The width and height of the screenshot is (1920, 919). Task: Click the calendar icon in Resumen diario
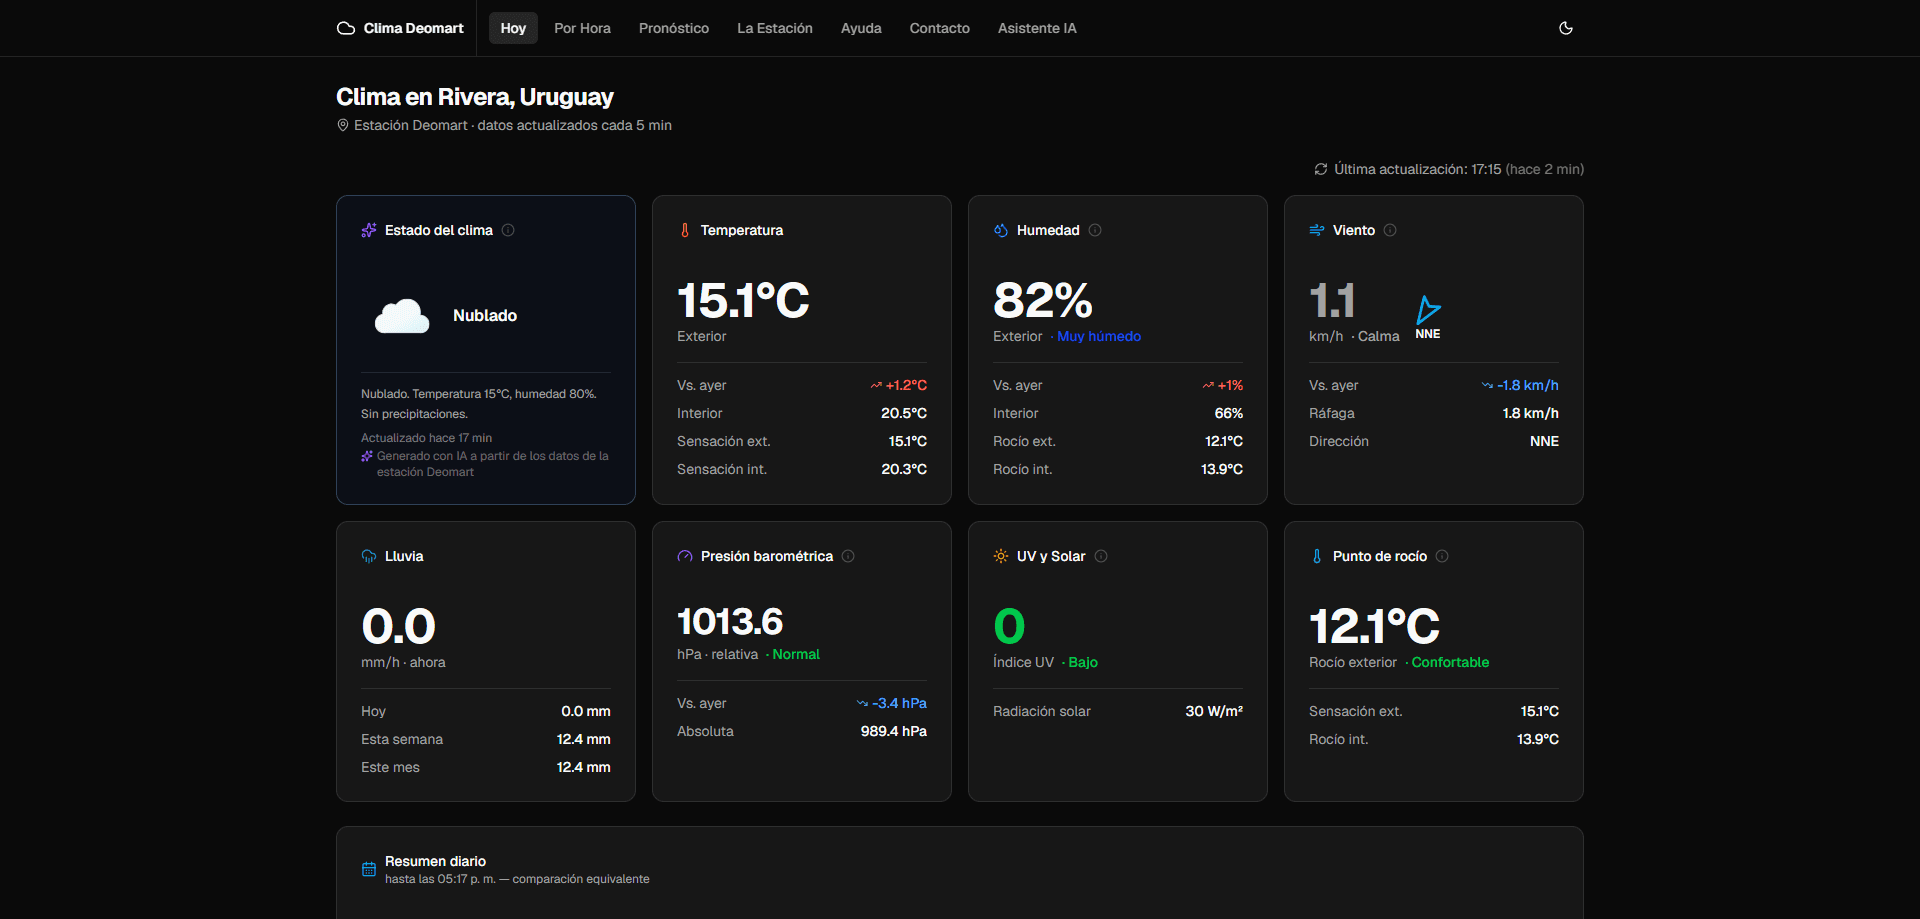click(369, 869)
